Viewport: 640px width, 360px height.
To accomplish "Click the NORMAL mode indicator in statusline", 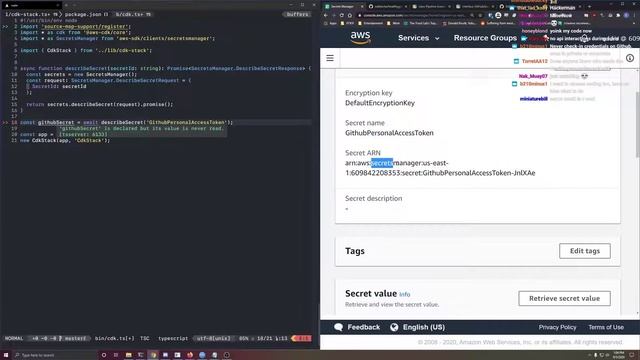I will (14, 338).
